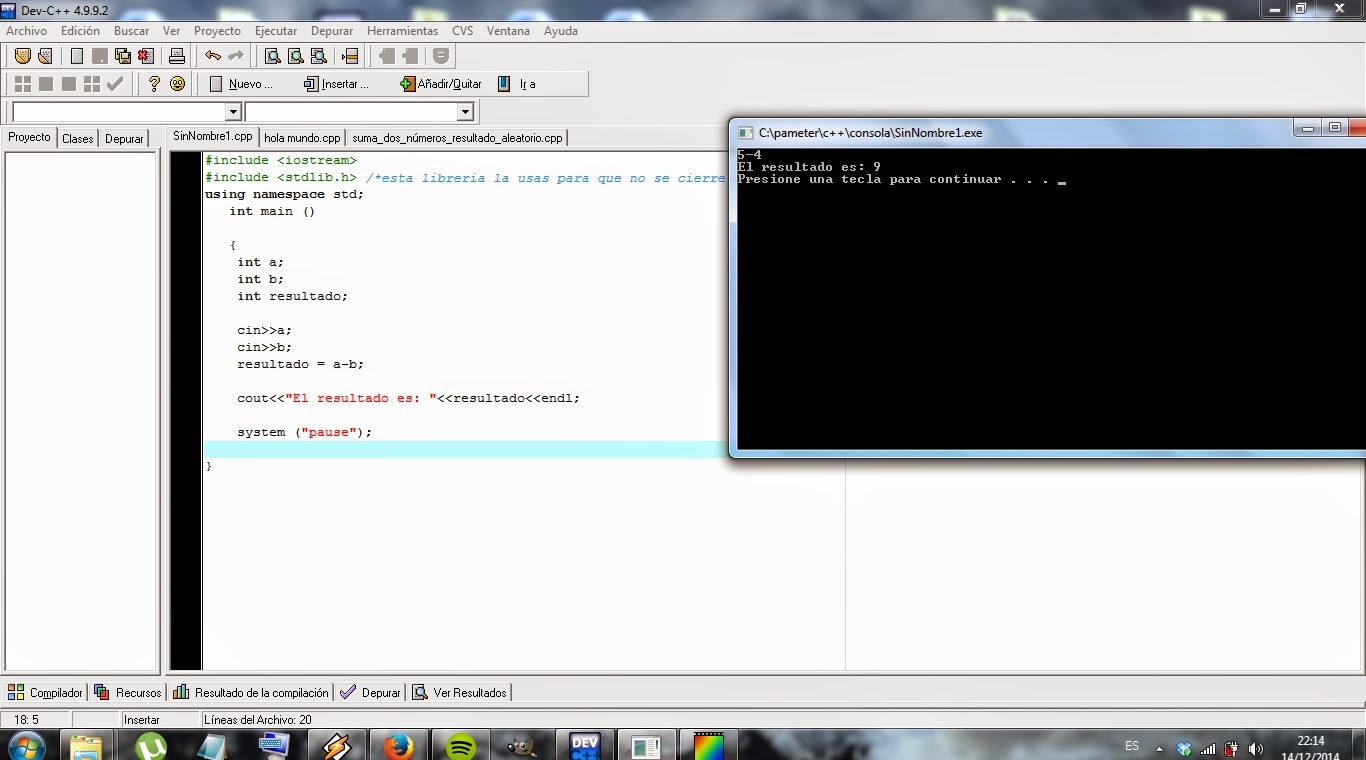Open the Ventana menu

tap(508, 31)
